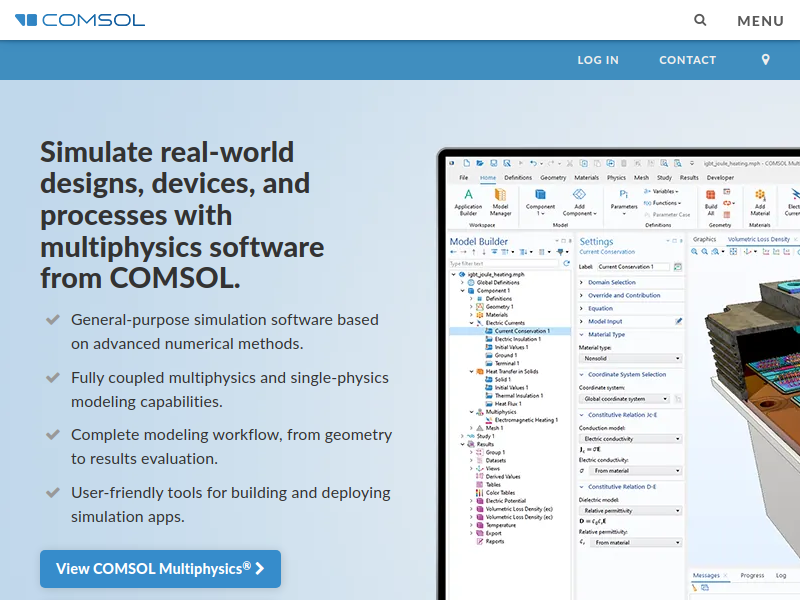Switch to the Geometry ribbon tab
This screenshot has height=600, width=800.
(x=553, y=178)
